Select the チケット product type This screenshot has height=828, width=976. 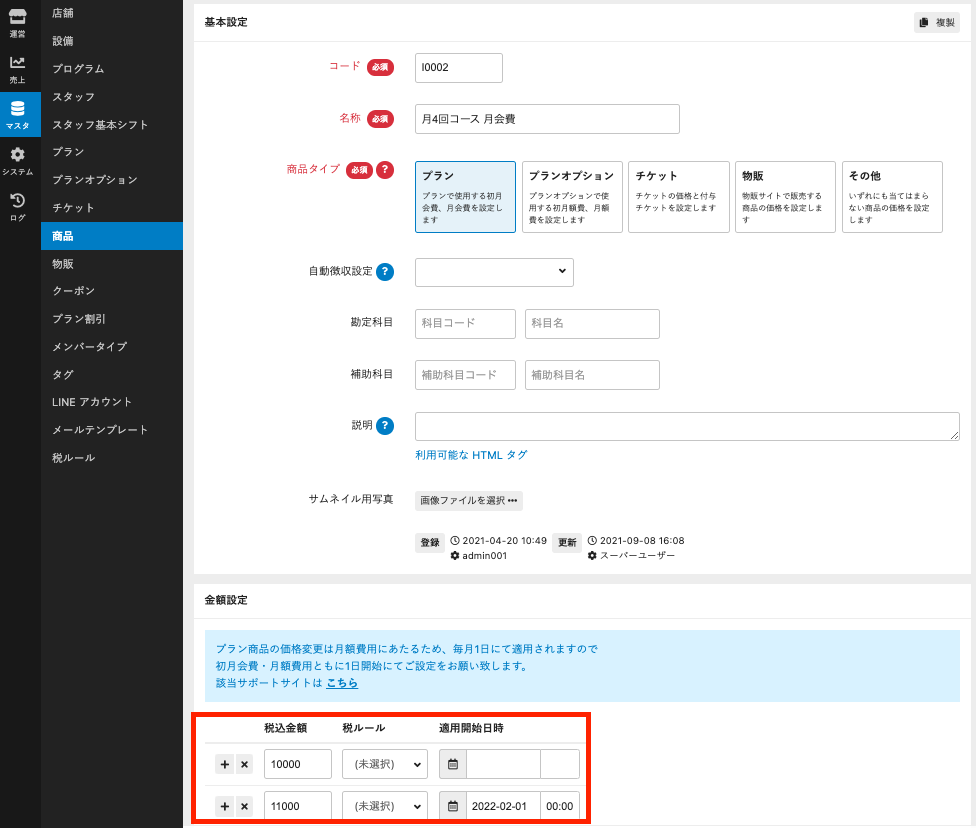click(x=678, y=197)
